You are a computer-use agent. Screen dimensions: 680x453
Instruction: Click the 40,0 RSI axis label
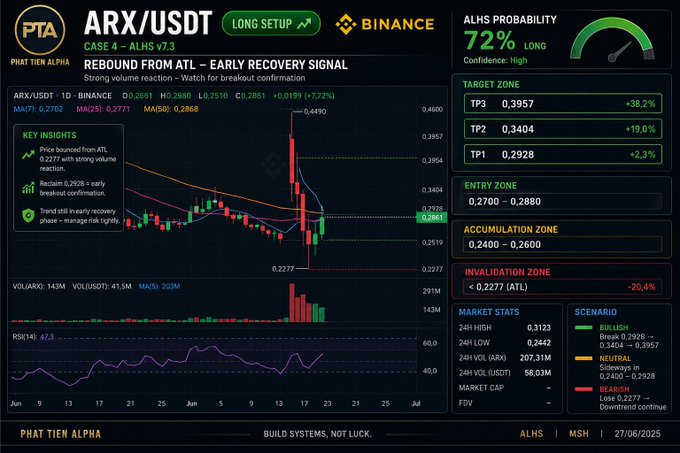(x=430, y=371)
